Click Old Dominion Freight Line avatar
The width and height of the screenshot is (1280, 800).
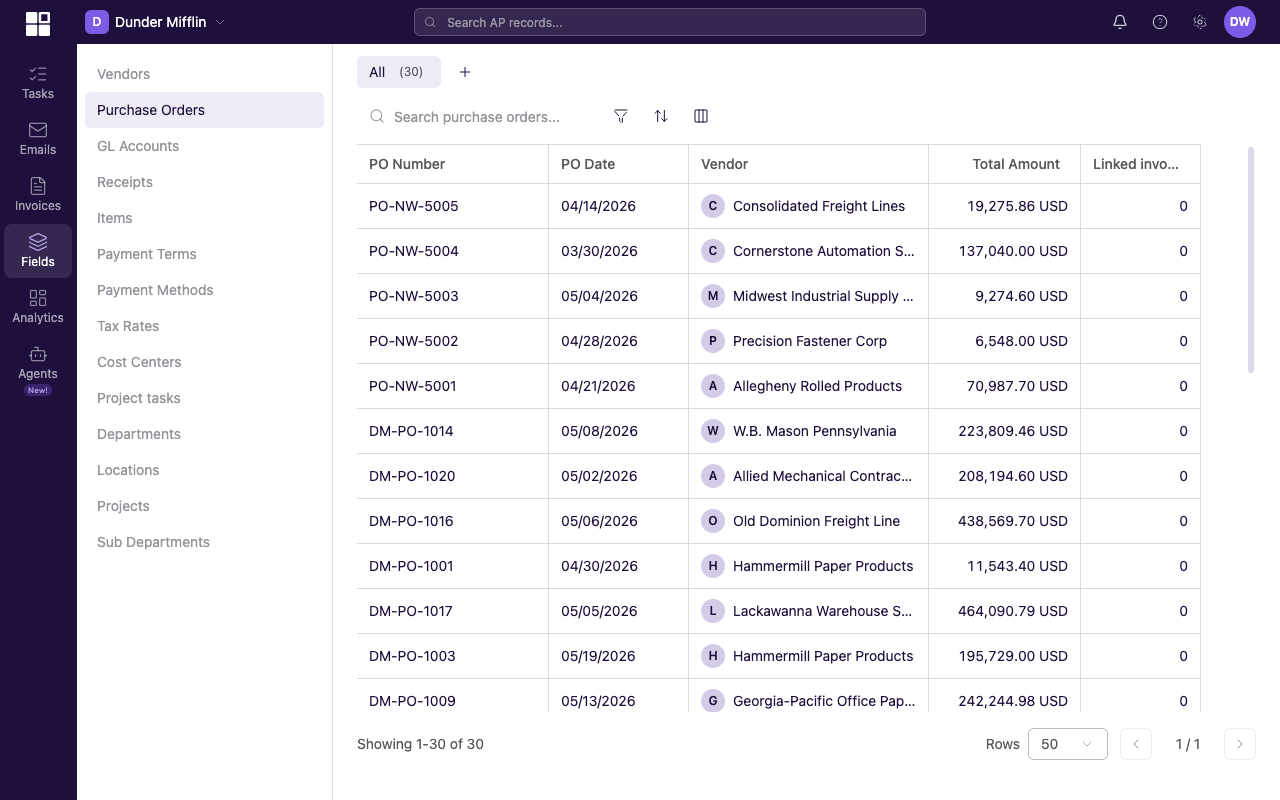click(x=713, y=521)
